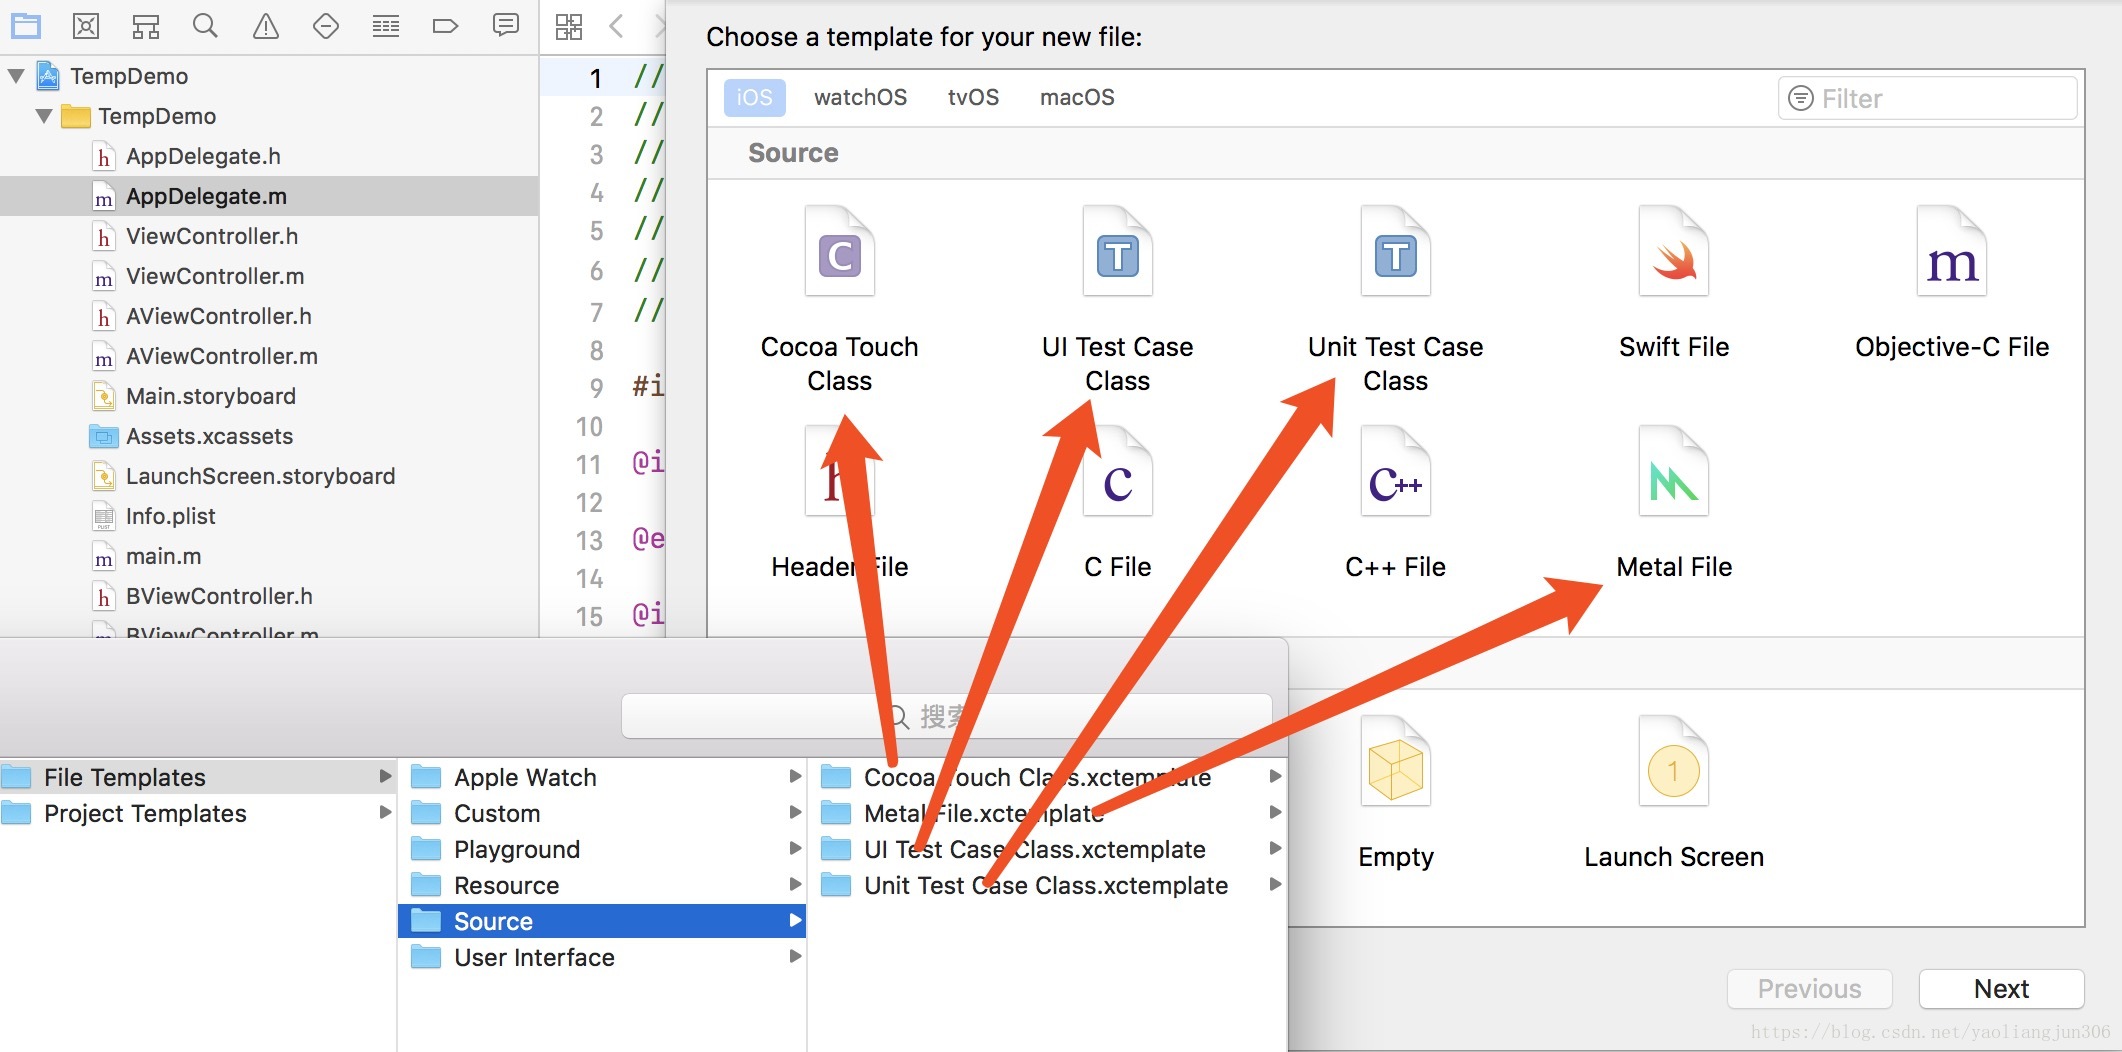Open the Test navigator diamond icon
Screen dimensions: 2122x1052
(x=326, y=26)
